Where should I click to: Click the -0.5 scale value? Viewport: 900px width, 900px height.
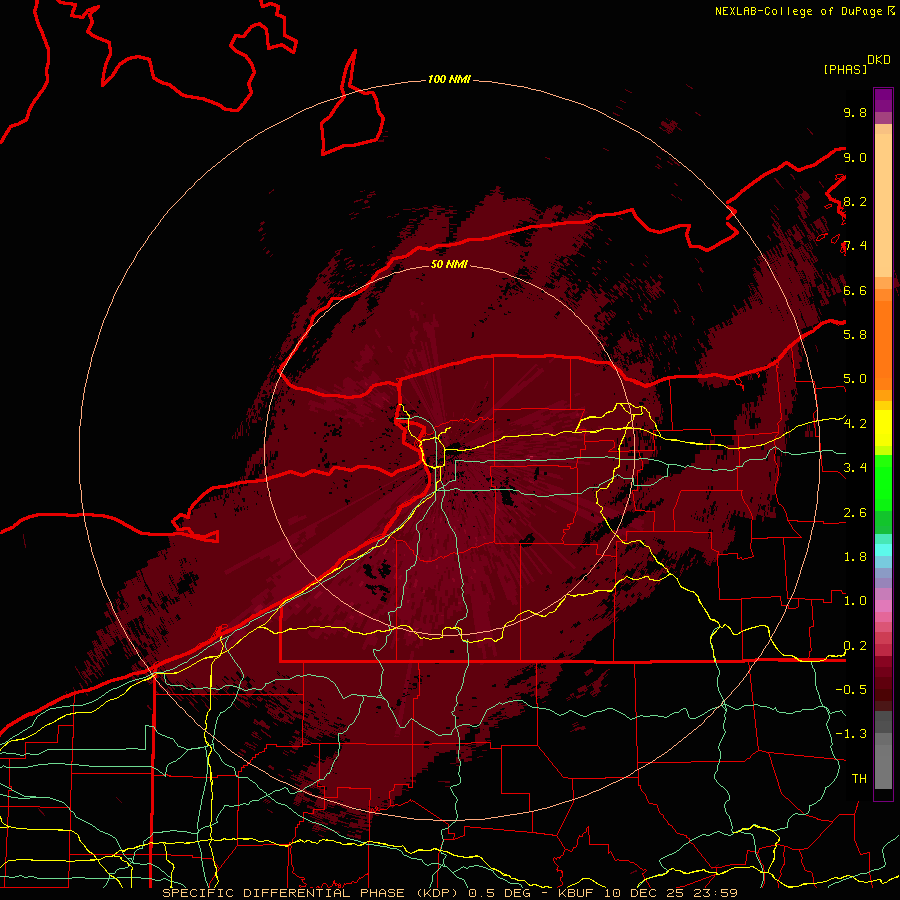pyautogui.click(x=851, y=689)
